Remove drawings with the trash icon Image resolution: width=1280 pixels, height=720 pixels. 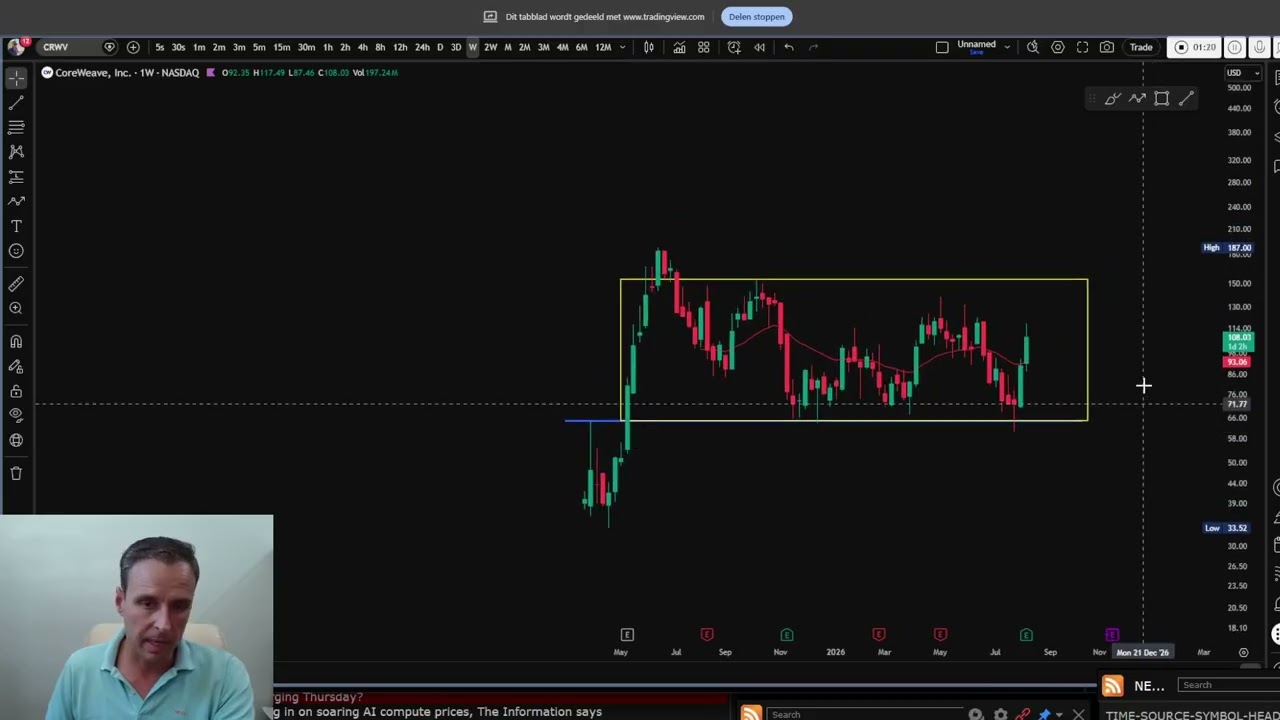pos(16,473)
